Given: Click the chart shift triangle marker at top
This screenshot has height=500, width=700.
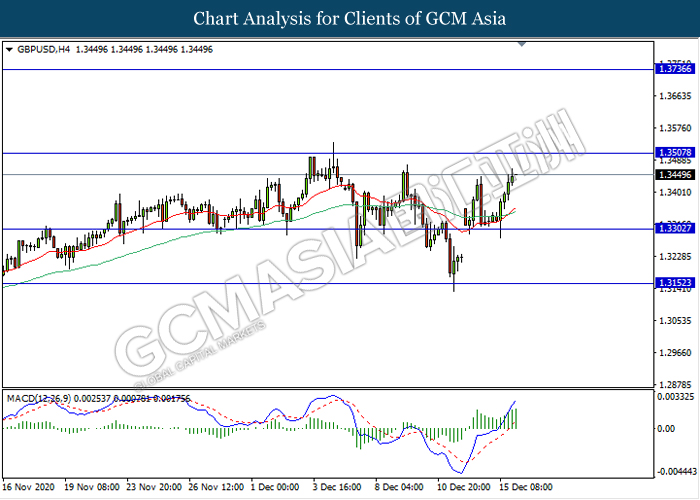Looking at the screenshot, I should pyautogui.click(x=522, y=44).
